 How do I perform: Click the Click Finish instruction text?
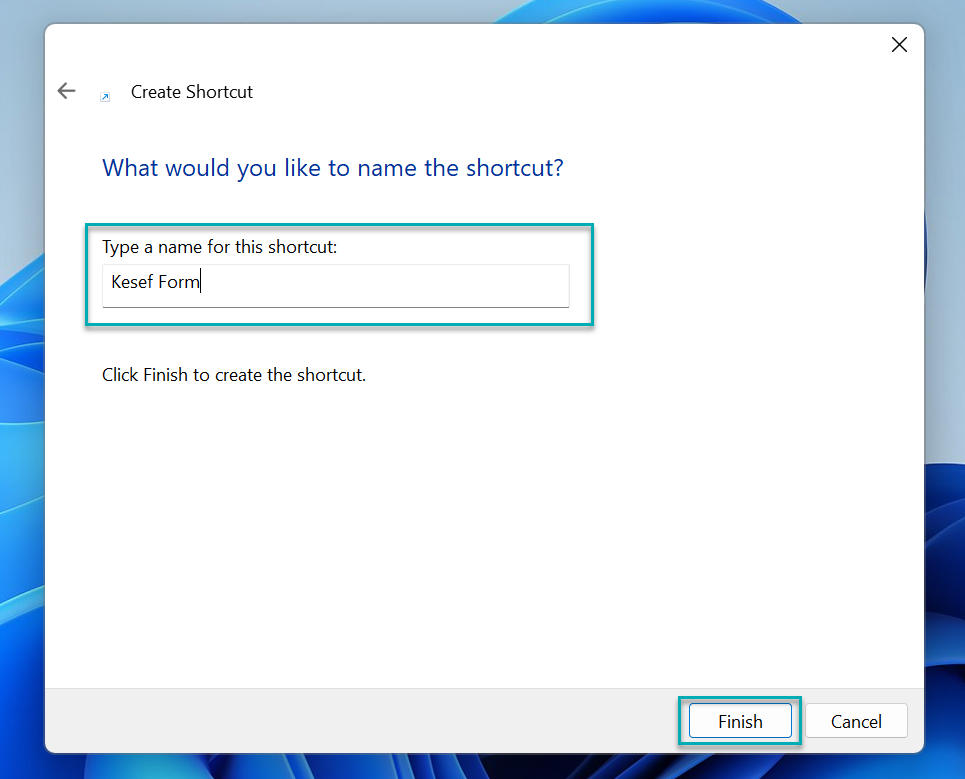(x=234, y=374)
